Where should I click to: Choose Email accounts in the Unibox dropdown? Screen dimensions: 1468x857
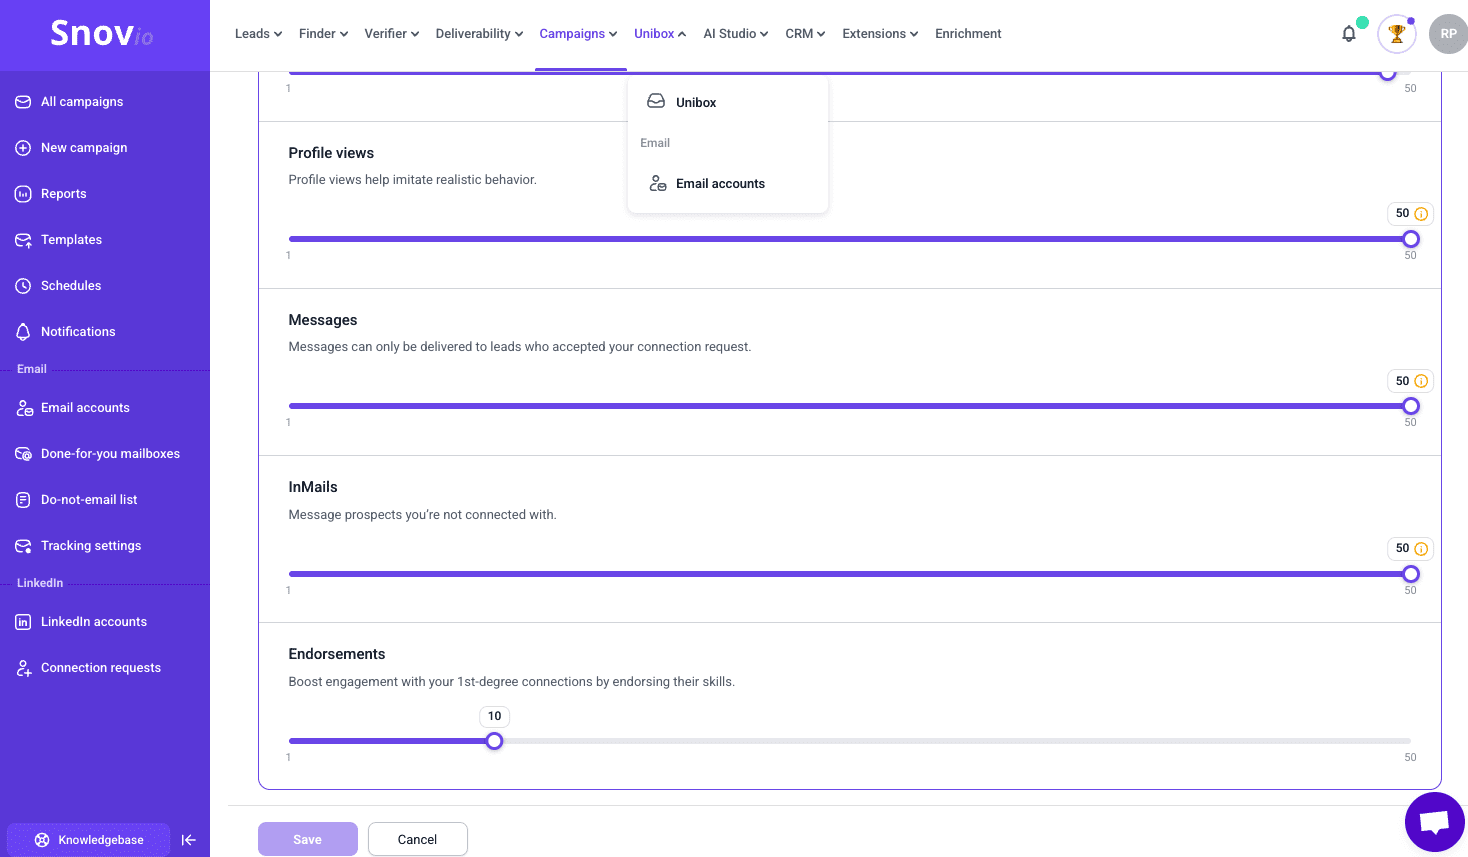[720, 184]
